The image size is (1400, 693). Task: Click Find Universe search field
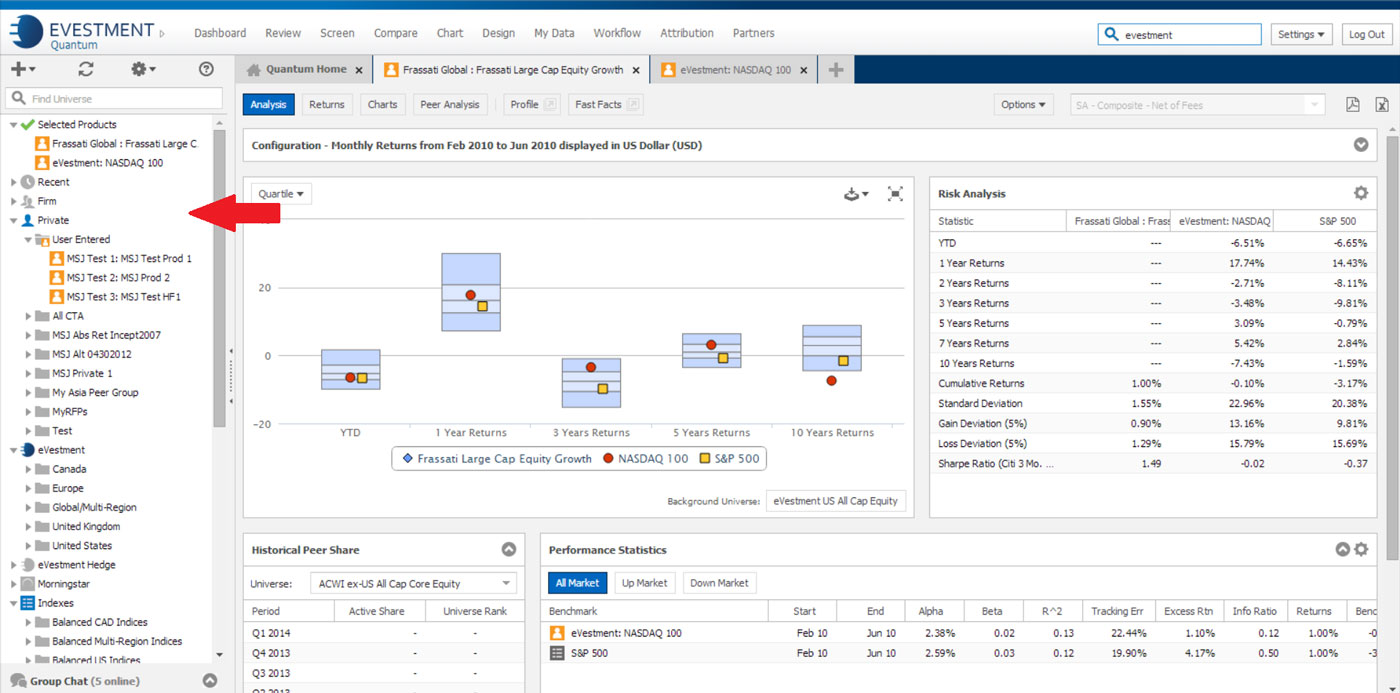(x=114, y=99)
